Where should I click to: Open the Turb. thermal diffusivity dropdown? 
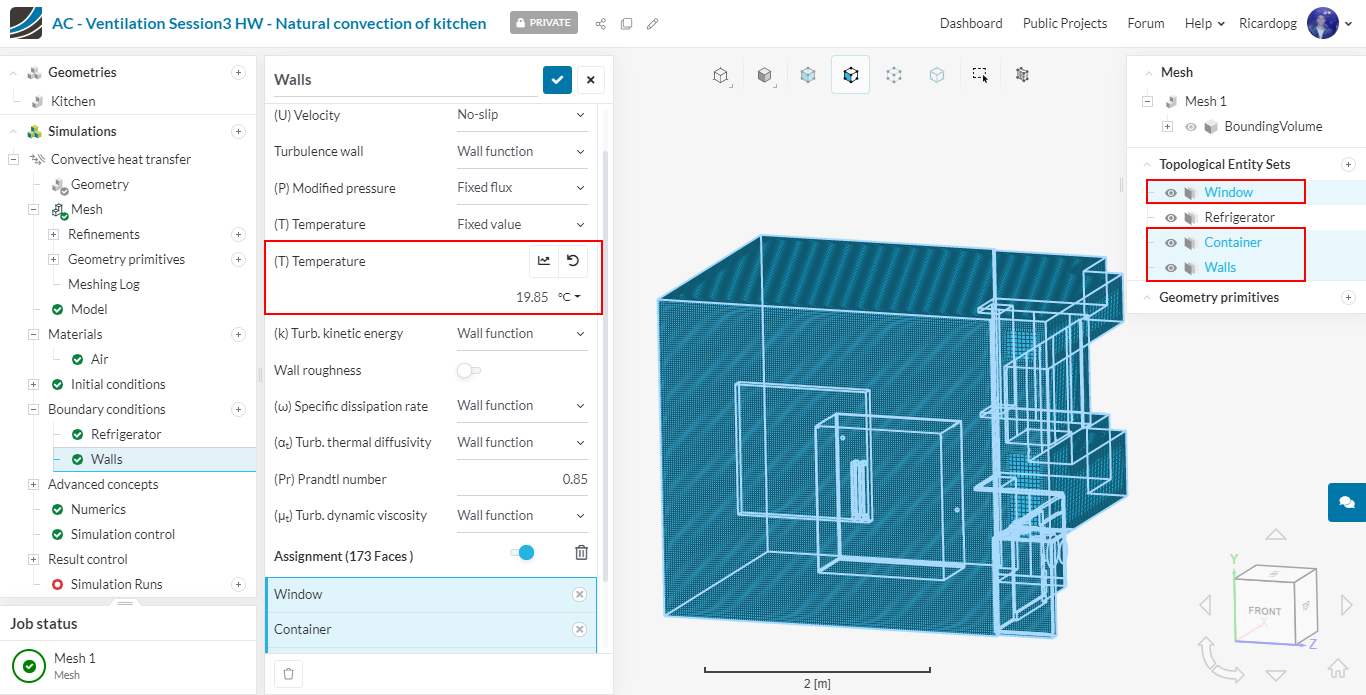pos(521,442)
